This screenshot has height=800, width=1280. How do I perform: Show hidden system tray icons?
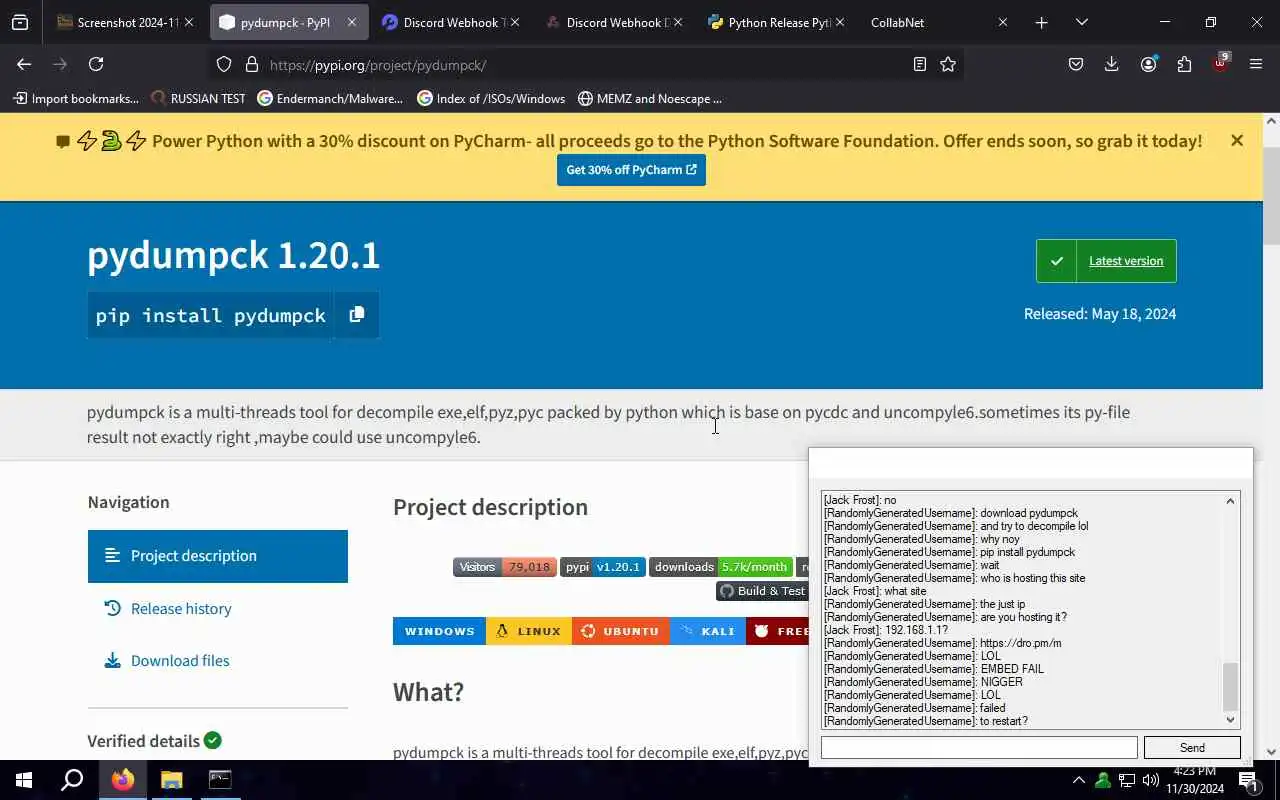(x=1078, y=780)
